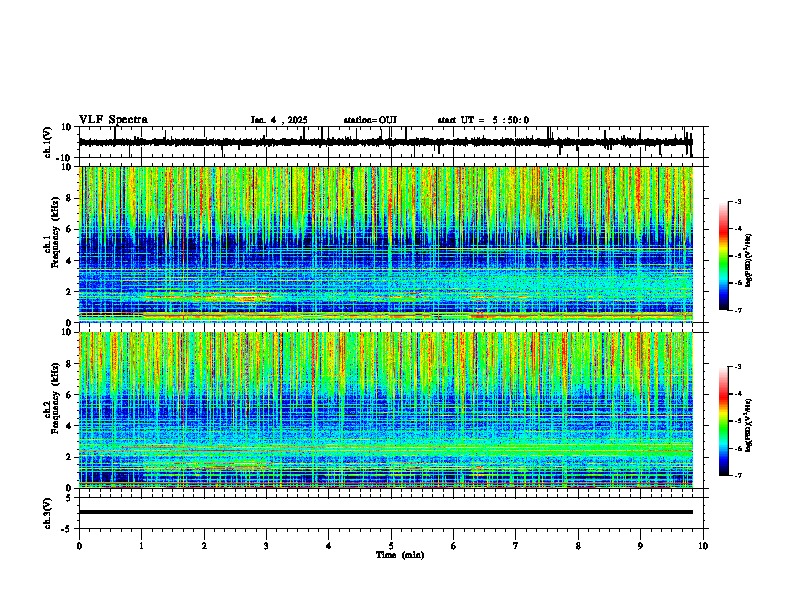Click the flat ch.3 voltage trace line
Image resolution: width=792 pixels, height=612 pixels.
tap(386, 512)
